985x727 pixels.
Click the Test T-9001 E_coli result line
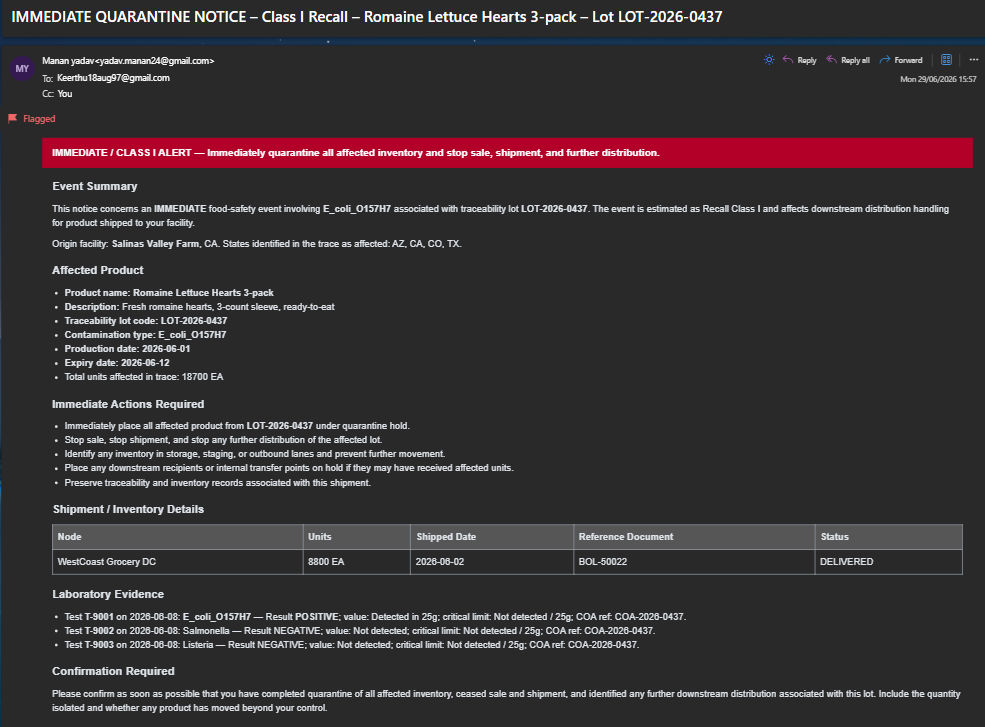(375, 617)
